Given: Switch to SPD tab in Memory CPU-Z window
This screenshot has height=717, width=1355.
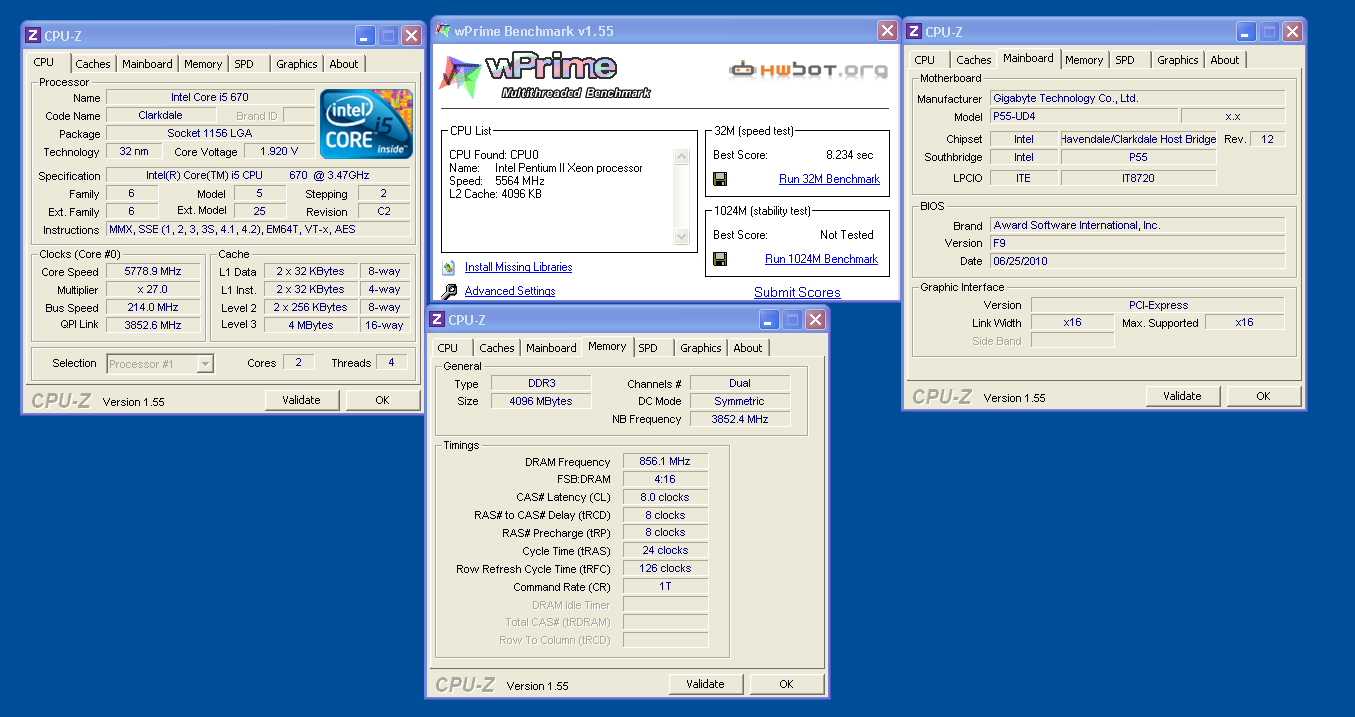Looking at the screenshot, I should 648,348.
